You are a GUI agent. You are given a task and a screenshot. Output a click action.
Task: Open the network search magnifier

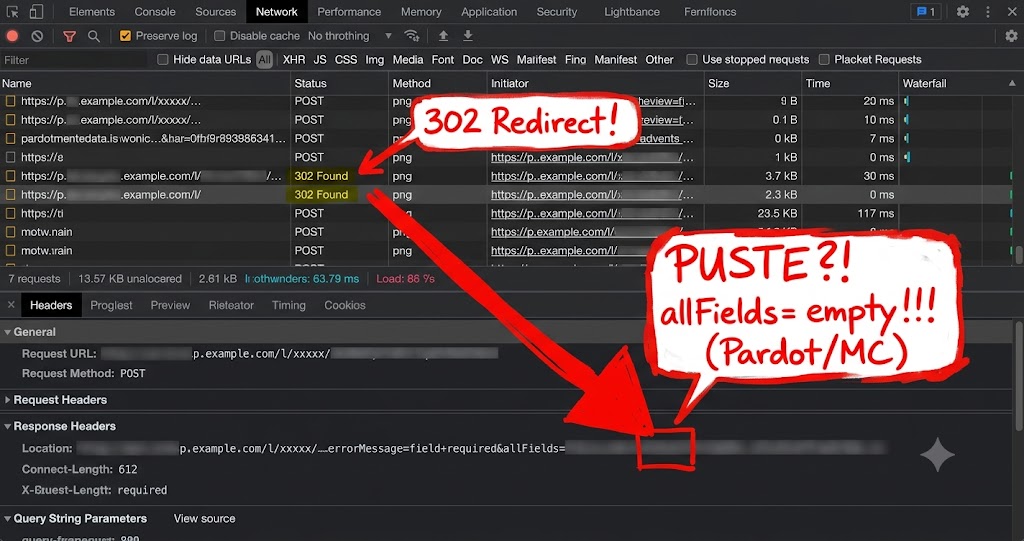pos(94,36)
